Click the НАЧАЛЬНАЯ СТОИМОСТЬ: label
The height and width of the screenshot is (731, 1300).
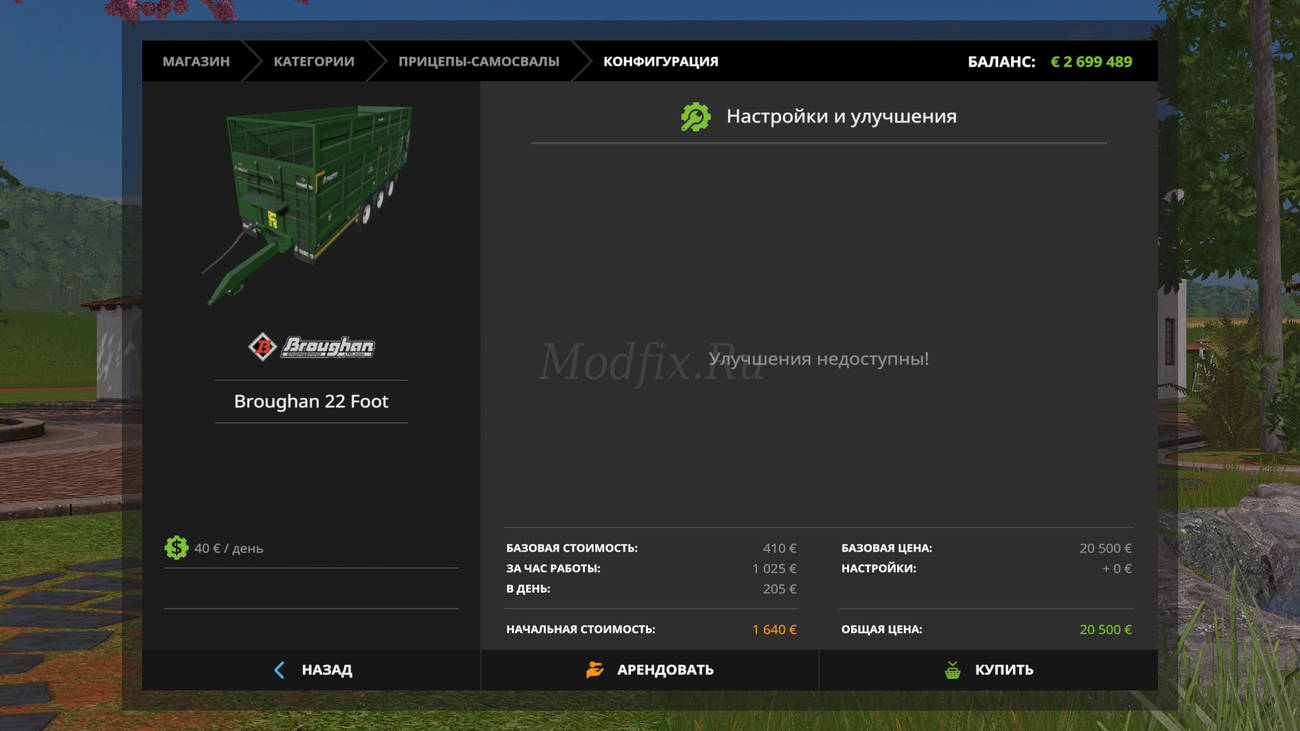point(581,629)
